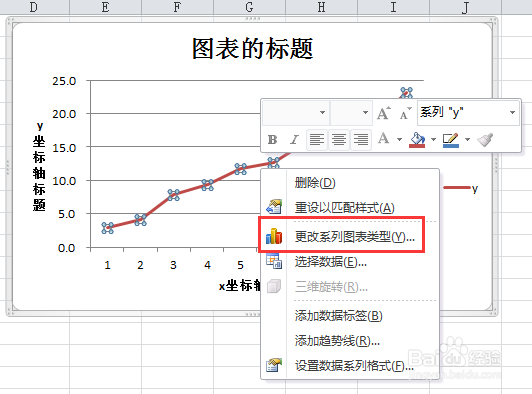Open the chart element selector 系列 "y"

pyautogui.click(x=468, y=112)
